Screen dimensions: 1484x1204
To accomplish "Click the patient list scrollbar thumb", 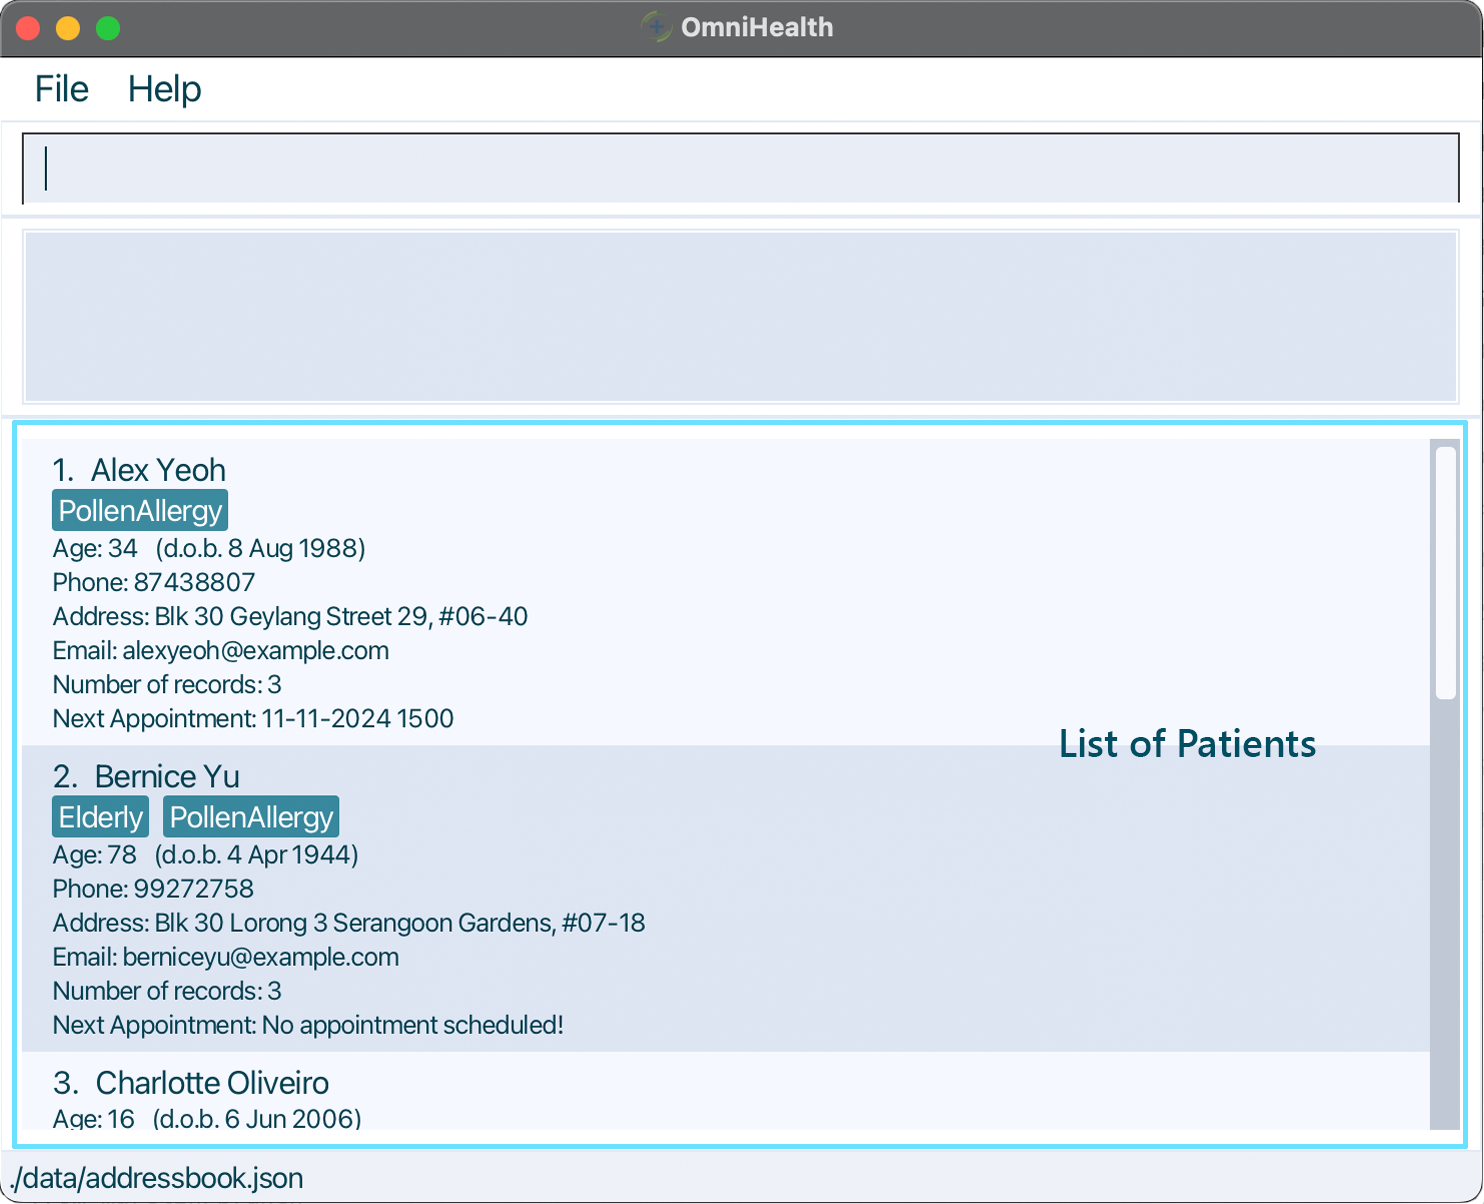I will 1445,573.
